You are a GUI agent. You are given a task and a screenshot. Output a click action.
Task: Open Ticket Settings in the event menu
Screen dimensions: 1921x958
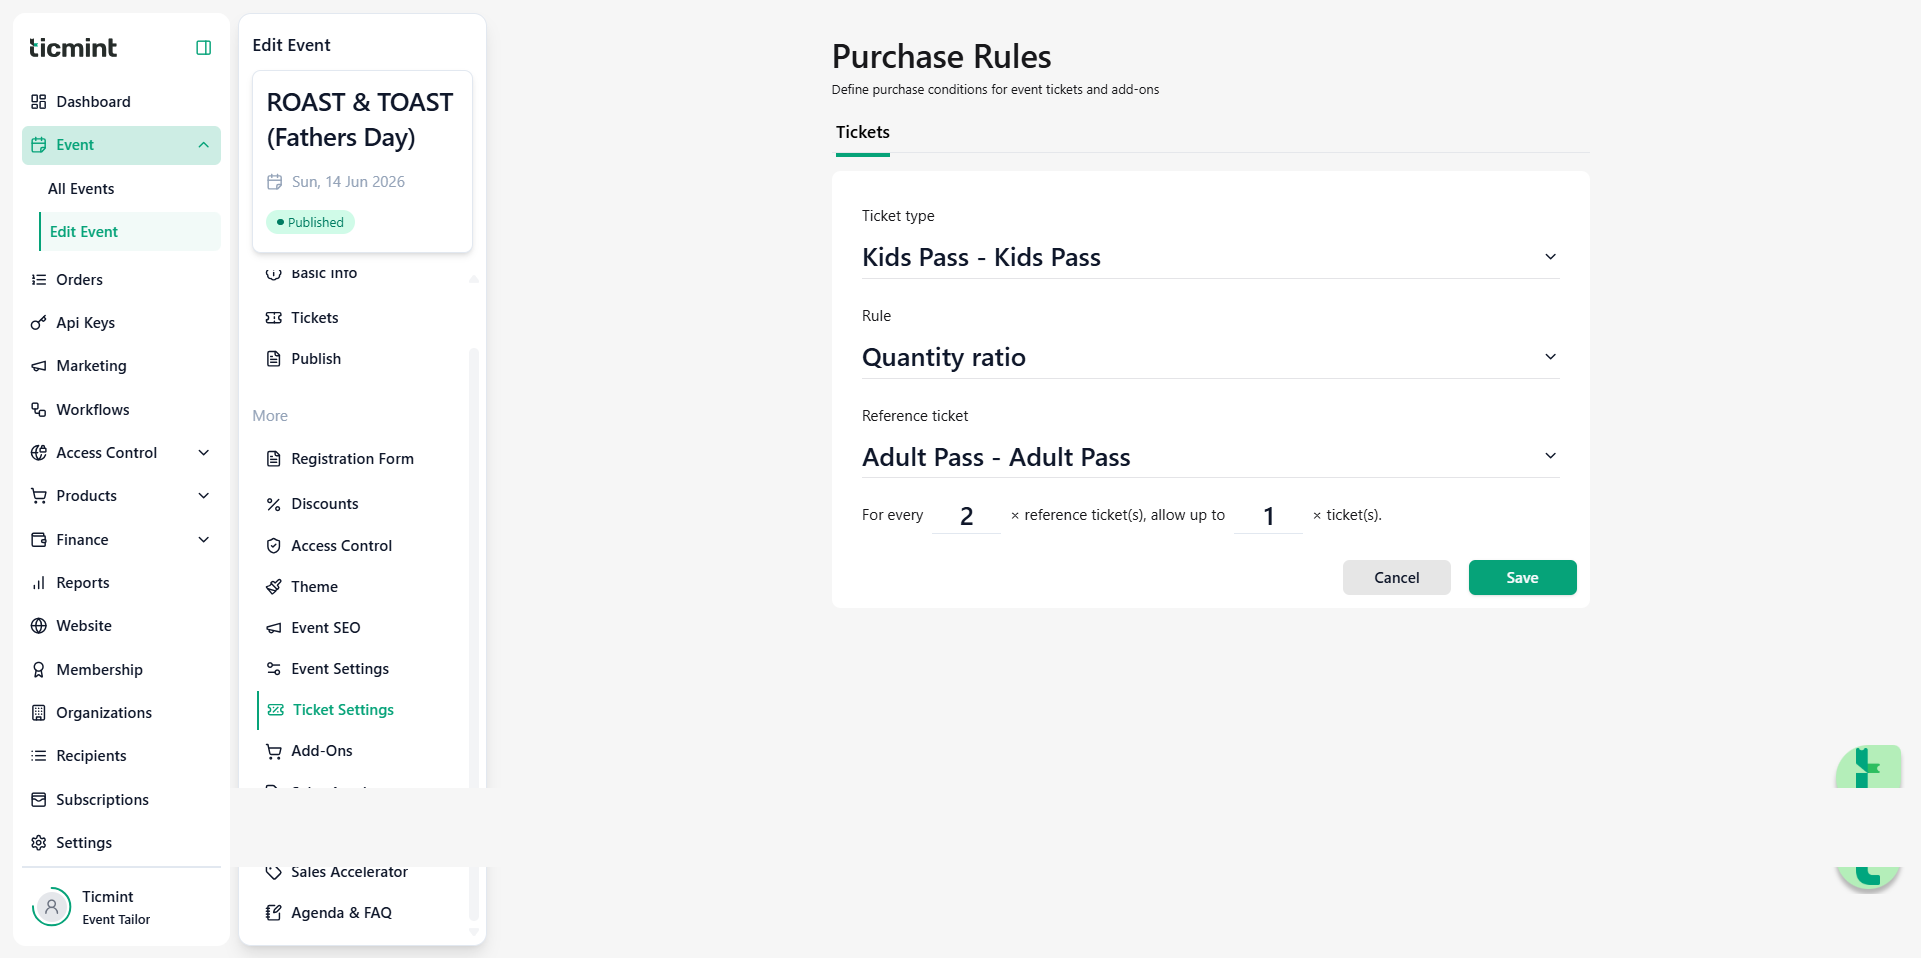[343, 710]
